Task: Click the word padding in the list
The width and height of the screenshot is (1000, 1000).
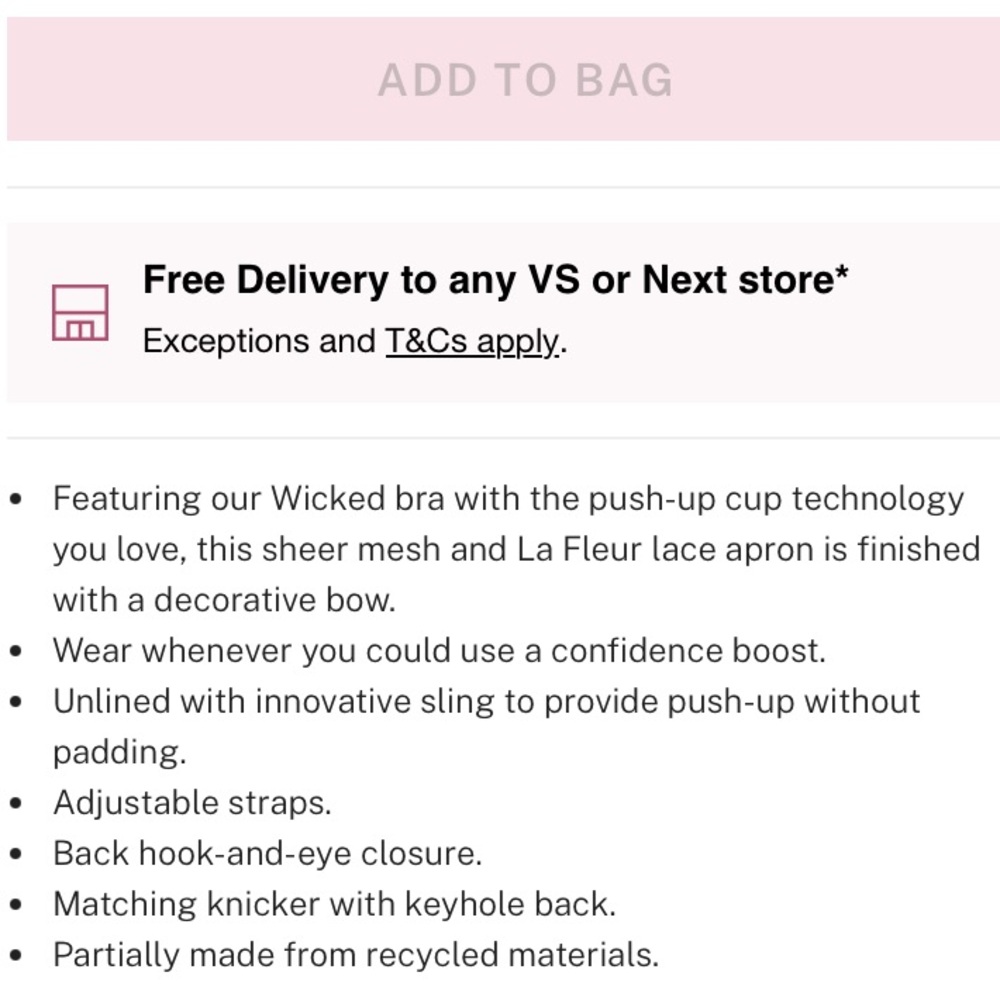Action: (119, 753)
